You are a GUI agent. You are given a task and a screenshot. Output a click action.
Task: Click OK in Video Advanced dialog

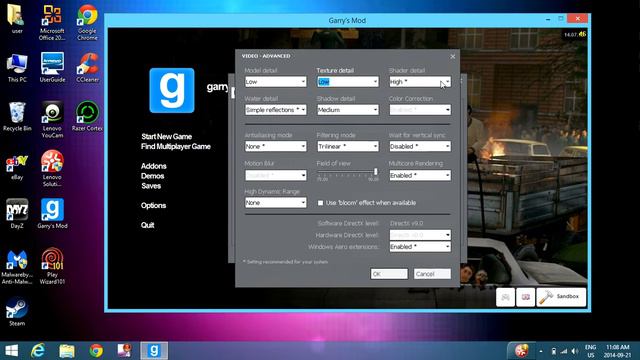tap(389, 274)
